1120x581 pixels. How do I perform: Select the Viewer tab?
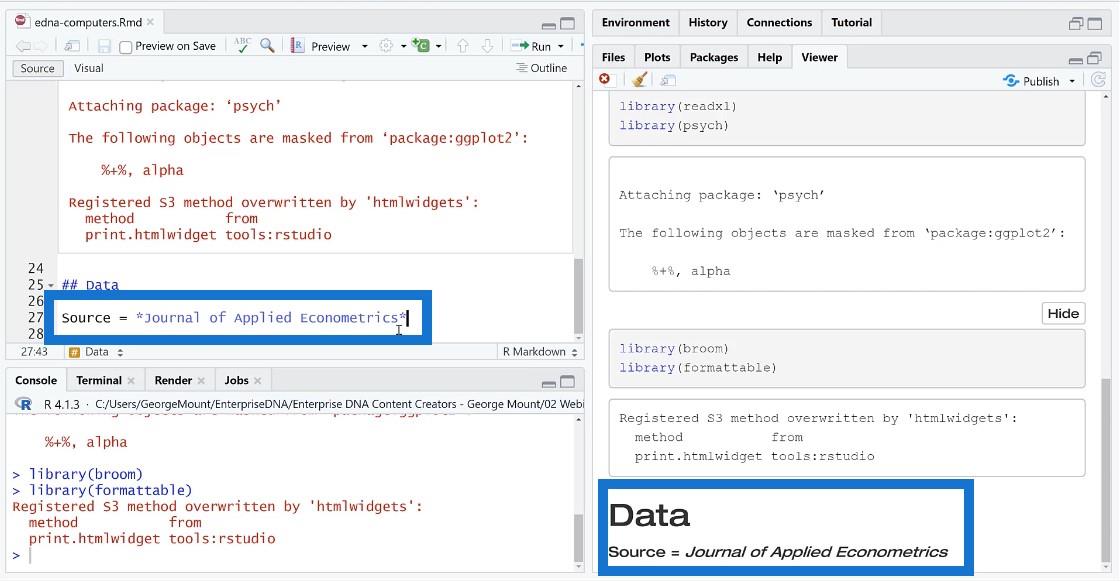819,57
